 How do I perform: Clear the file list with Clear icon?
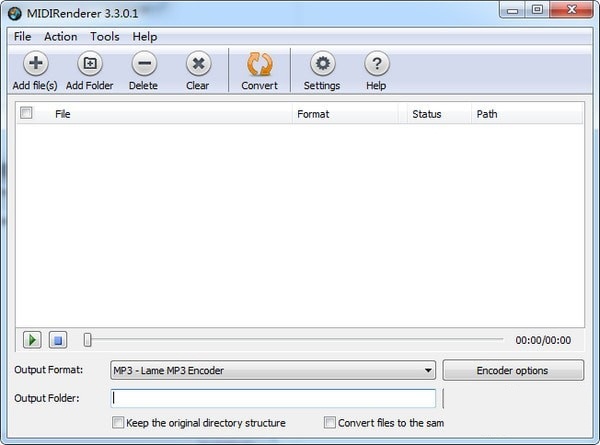[x=198, y=64]
